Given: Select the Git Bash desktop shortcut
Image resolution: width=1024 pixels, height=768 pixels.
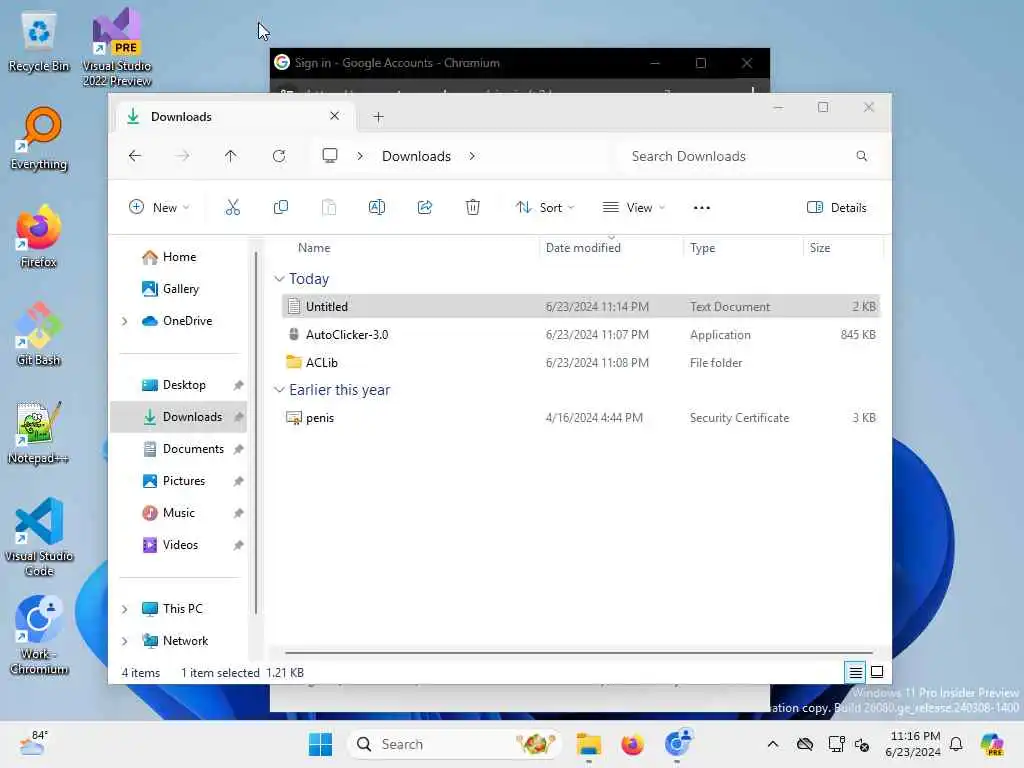Looking at the screenshot, I should pyautogui.click(x=39, y=334).
